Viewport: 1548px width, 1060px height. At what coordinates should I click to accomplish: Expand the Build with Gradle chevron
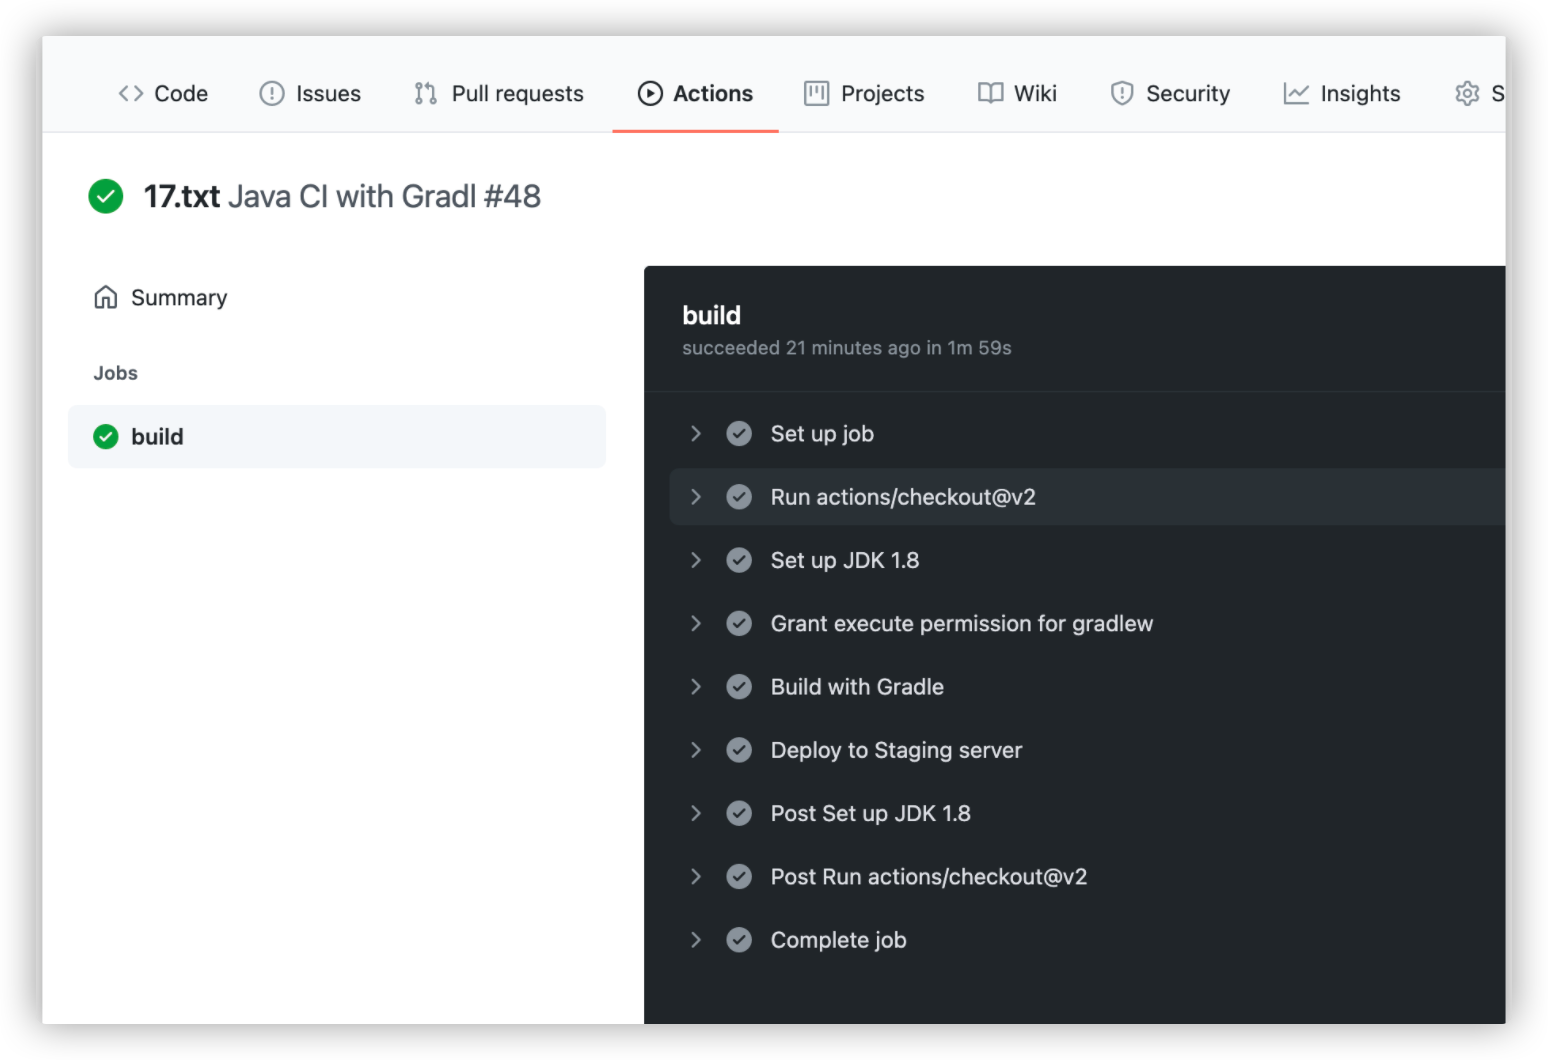point(696,686)
